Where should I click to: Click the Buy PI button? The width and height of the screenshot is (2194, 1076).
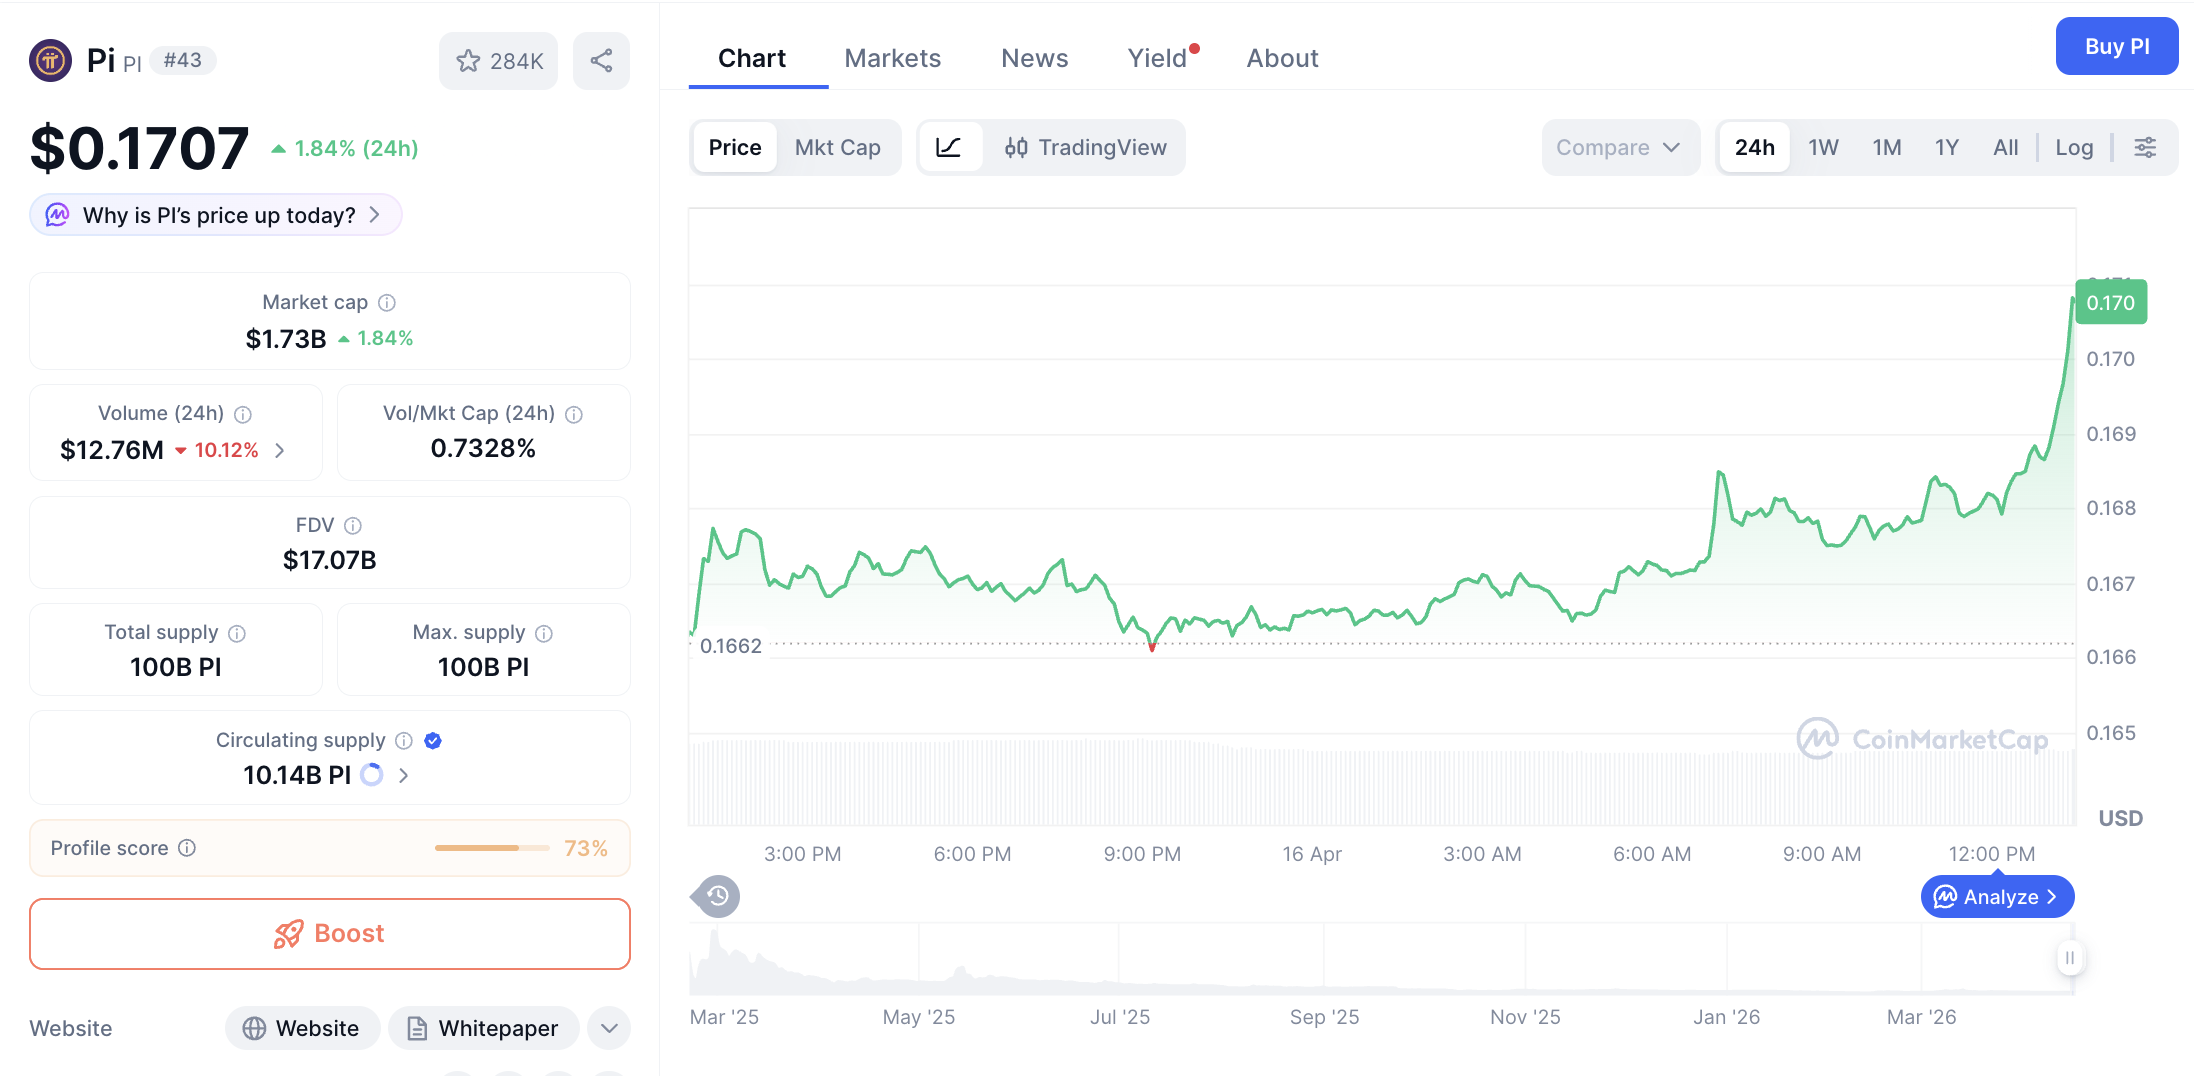(2116, 46)
